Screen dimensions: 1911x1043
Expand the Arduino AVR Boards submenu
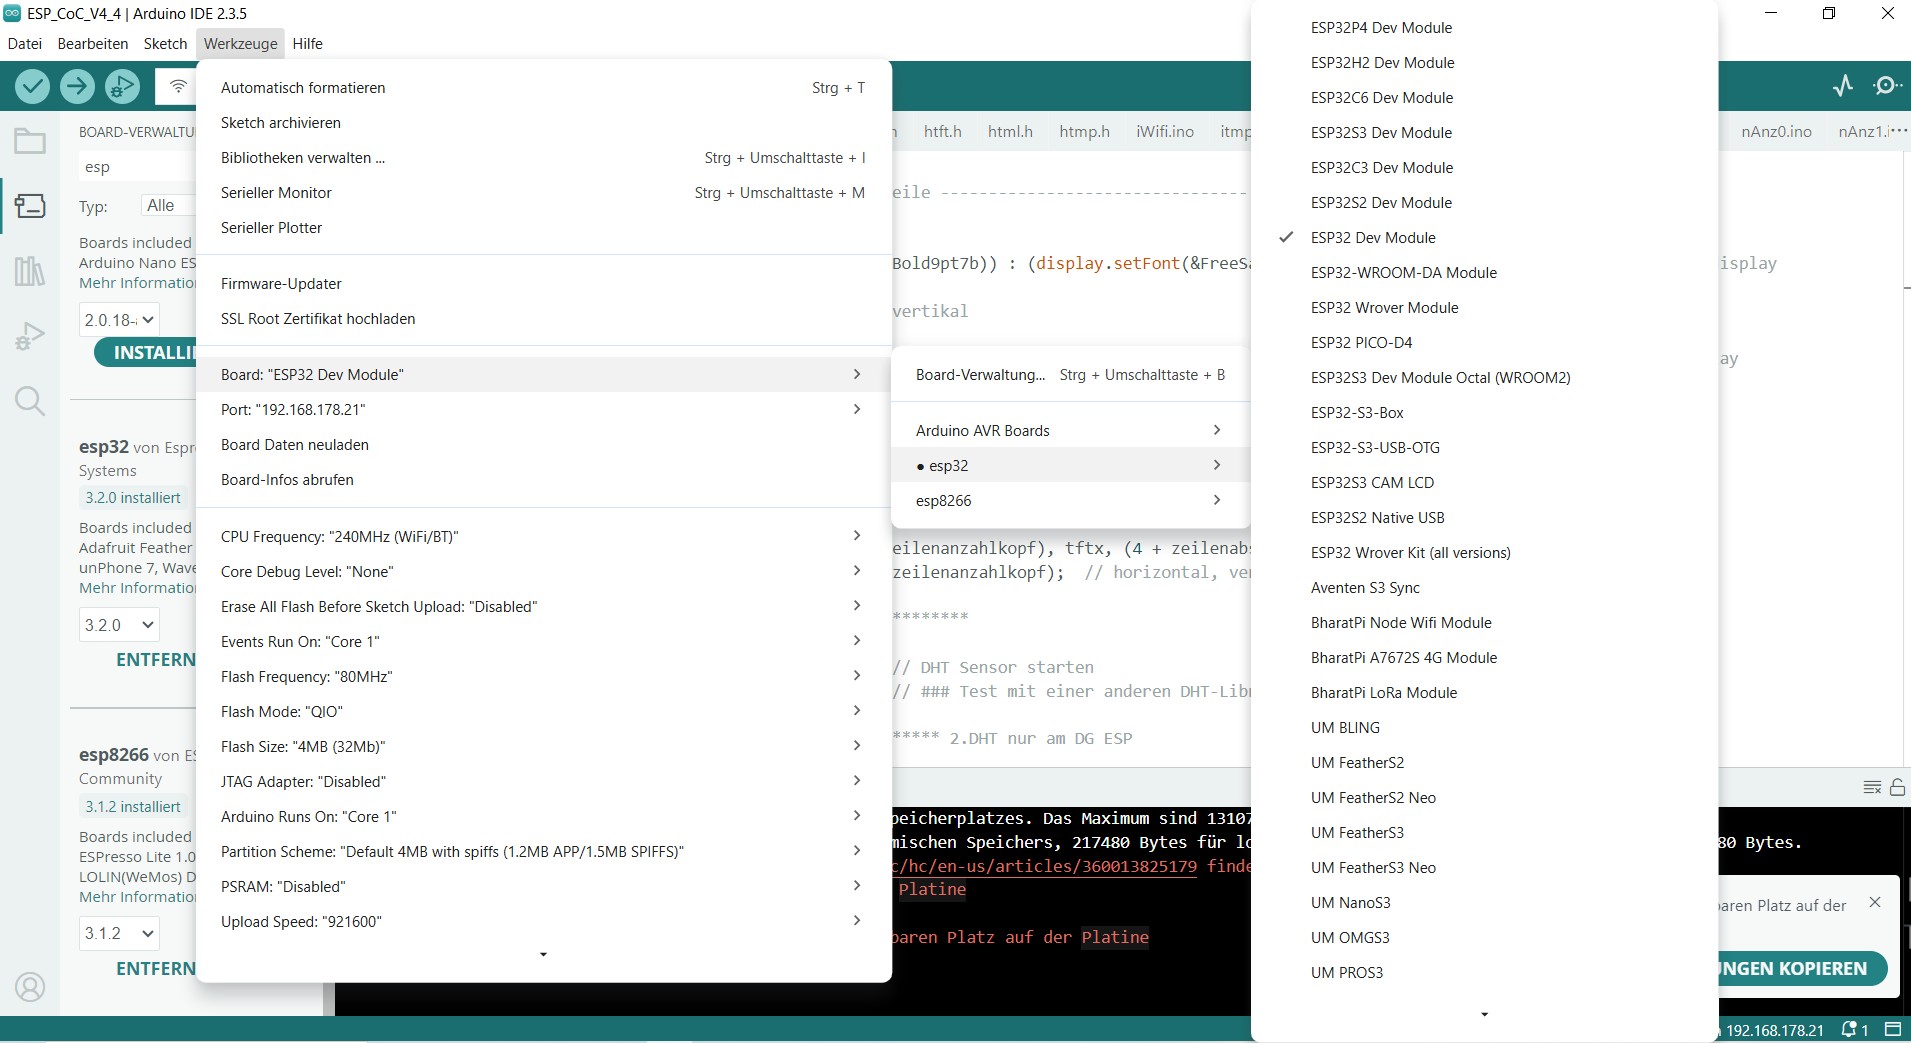pos(1070,431)
